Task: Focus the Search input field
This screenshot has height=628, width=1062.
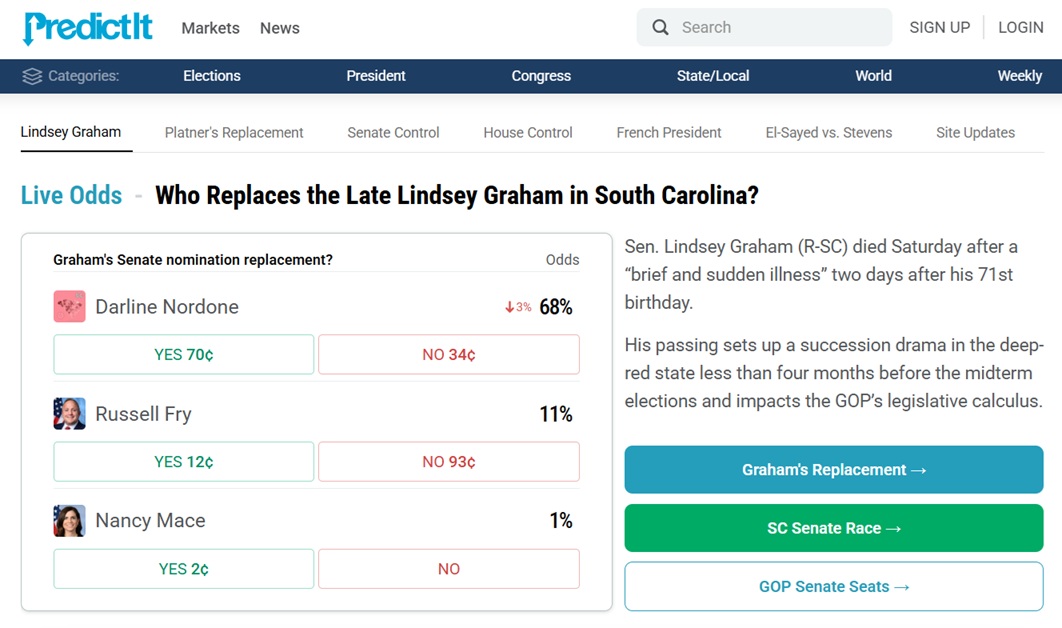Action: [764, 27]
